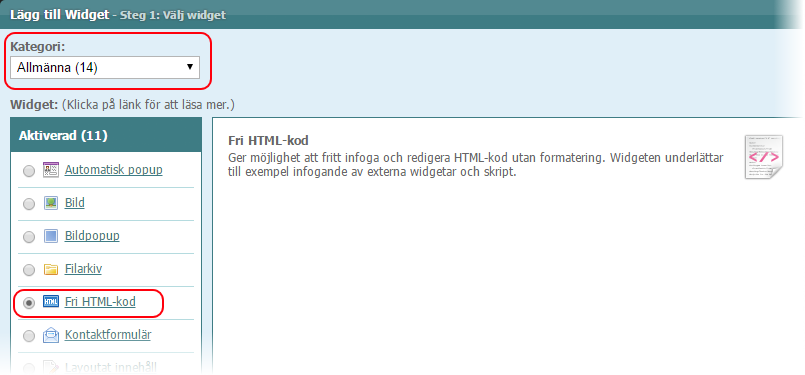Click the Layoutat innehåll page icon
Screen dimensions: 805x375
(51, 367)
